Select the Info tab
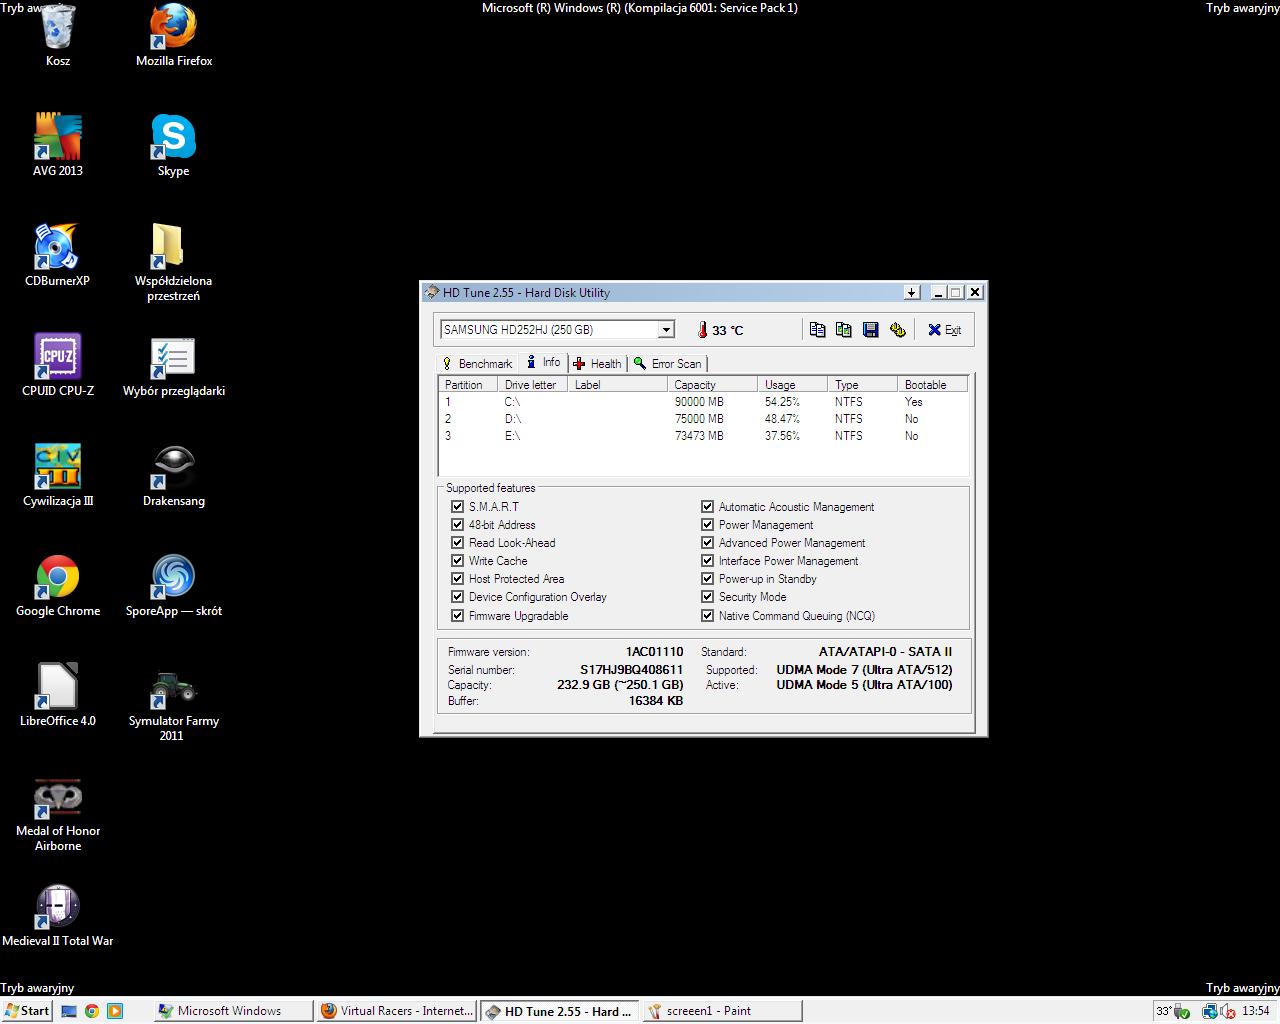Screen dimensions: 1280x1024 tap(544, 362)
